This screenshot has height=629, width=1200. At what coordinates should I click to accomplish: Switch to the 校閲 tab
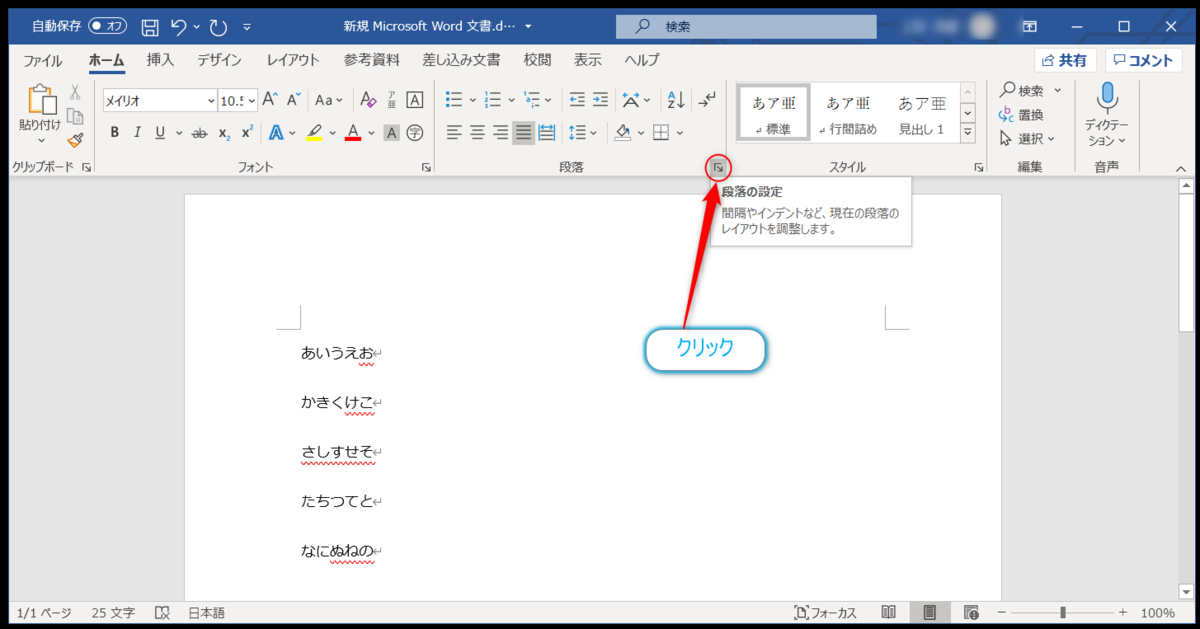(537, 60)
